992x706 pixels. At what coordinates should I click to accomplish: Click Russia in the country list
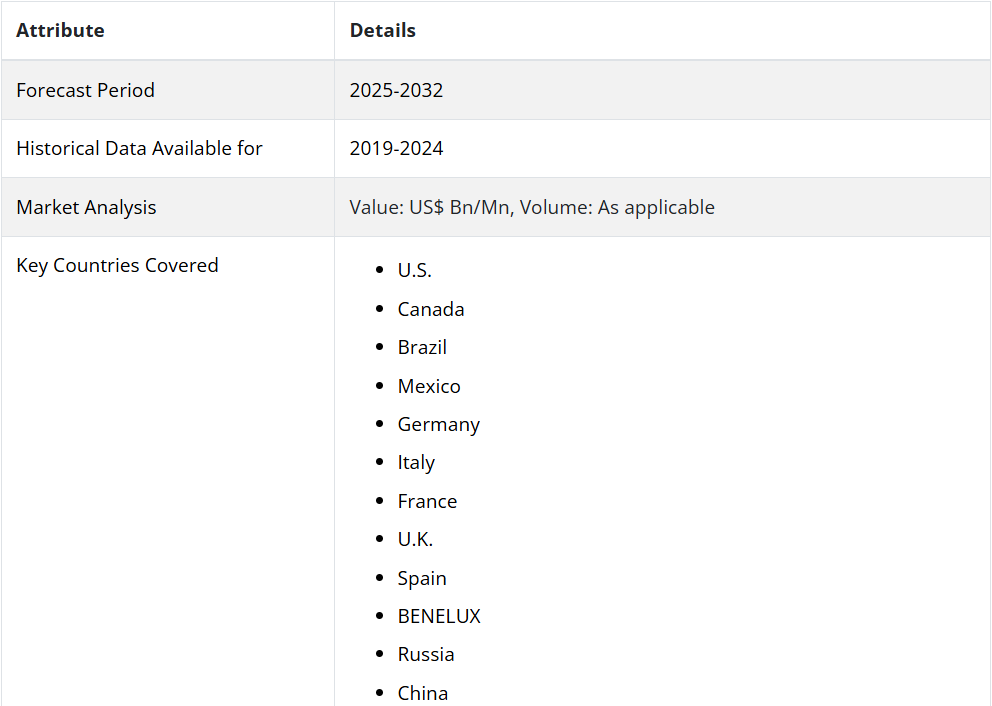426,655
